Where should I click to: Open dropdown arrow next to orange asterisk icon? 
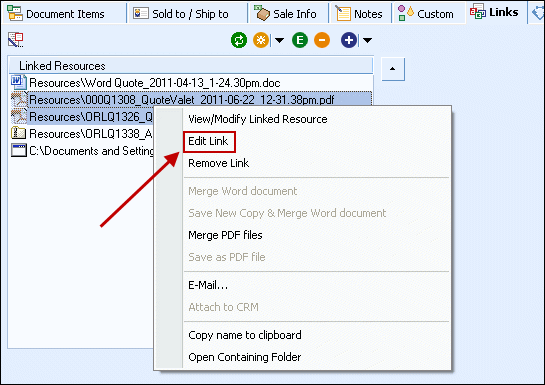pyautogui.click(x=279, y=40)
